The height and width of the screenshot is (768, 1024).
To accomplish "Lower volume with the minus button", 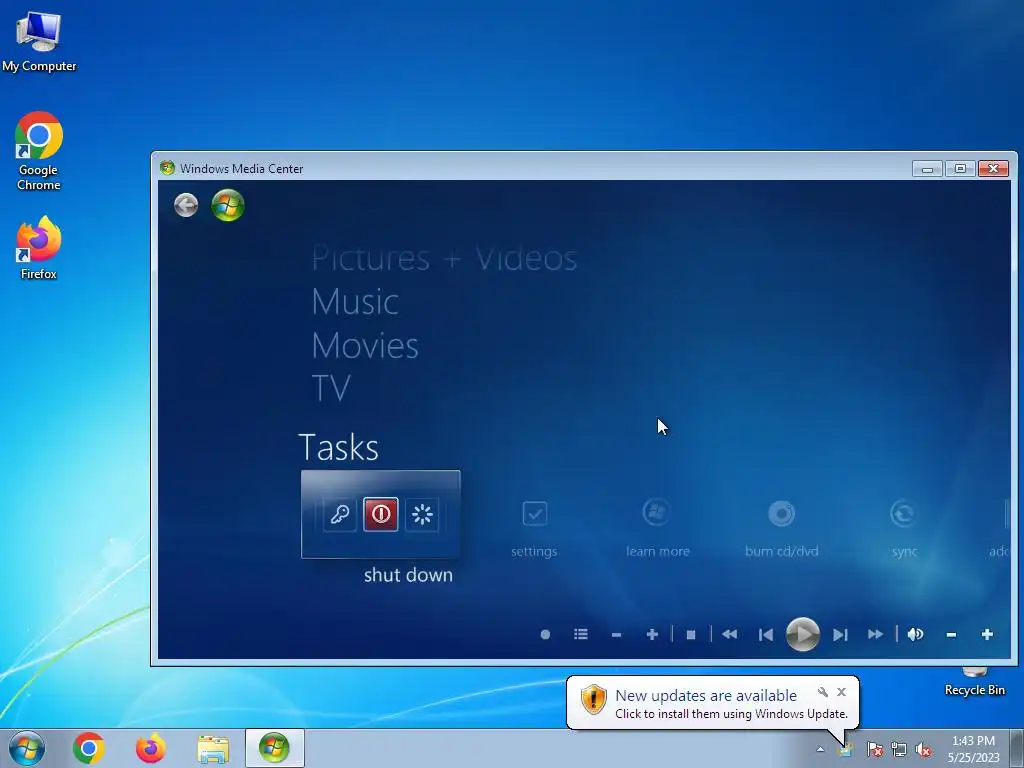I will coord(951,635).
